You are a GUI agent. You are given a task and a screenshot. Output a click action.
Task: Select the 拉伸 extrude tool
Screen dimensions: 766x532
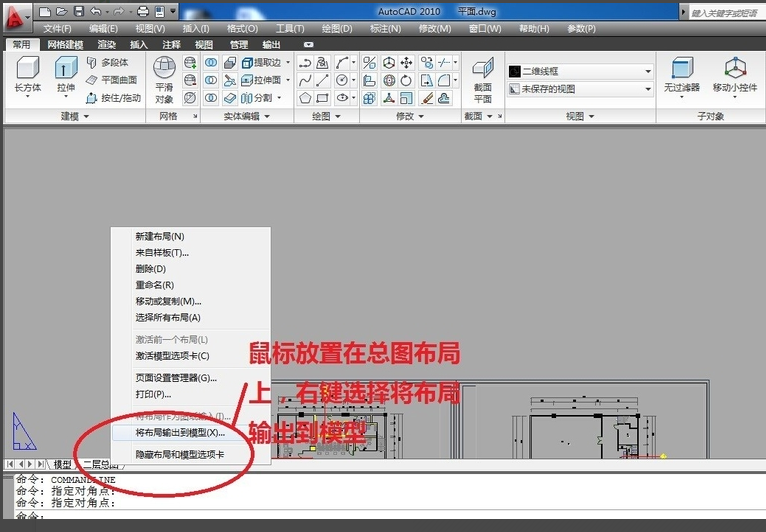click(x=65, y=76)
